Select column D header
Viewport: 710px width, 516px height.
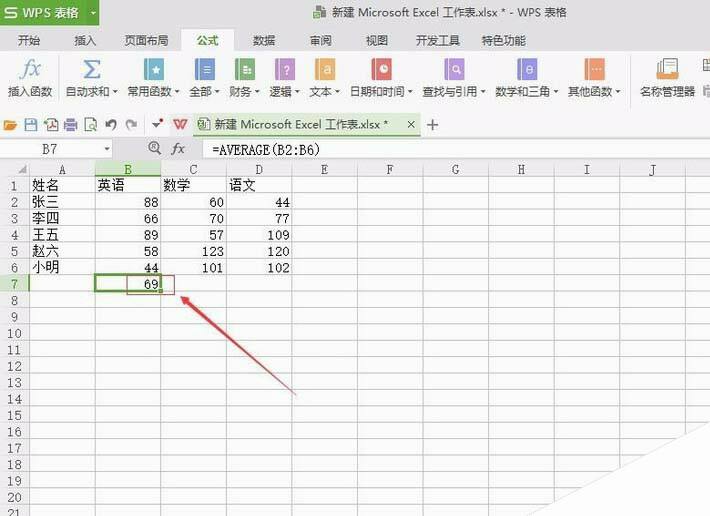pos(259,170)
